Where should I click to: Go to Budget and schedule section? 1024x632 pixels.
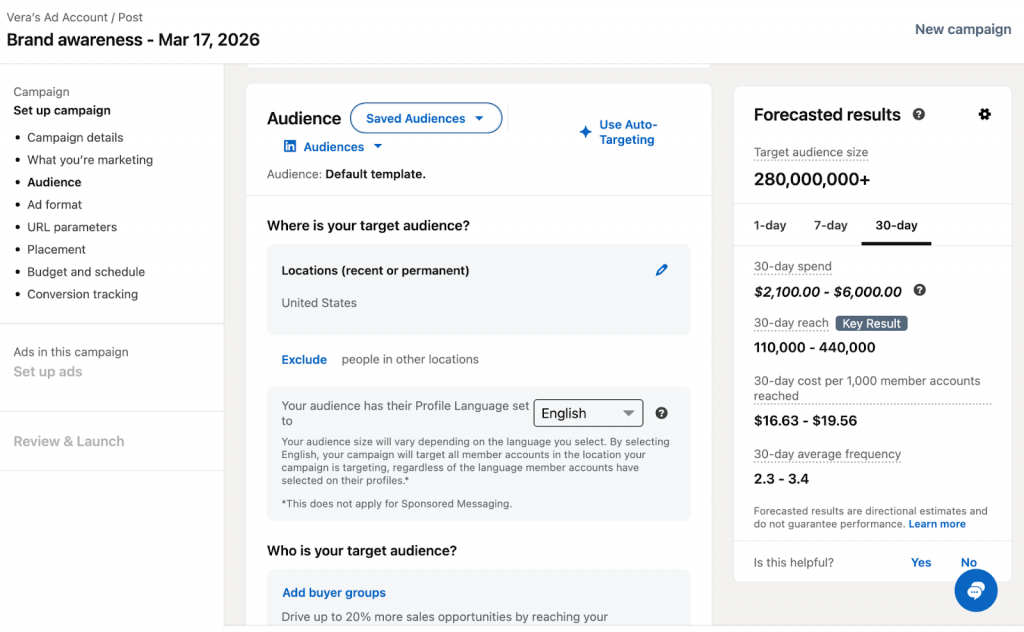pos(86,272)
